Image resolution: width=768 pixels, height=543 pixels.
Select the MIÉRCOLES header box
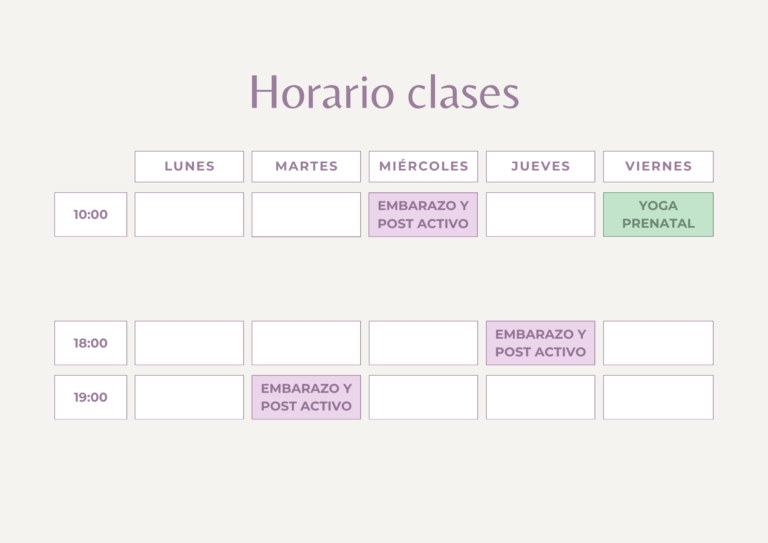pyautogui.click(x=423, y=166)
